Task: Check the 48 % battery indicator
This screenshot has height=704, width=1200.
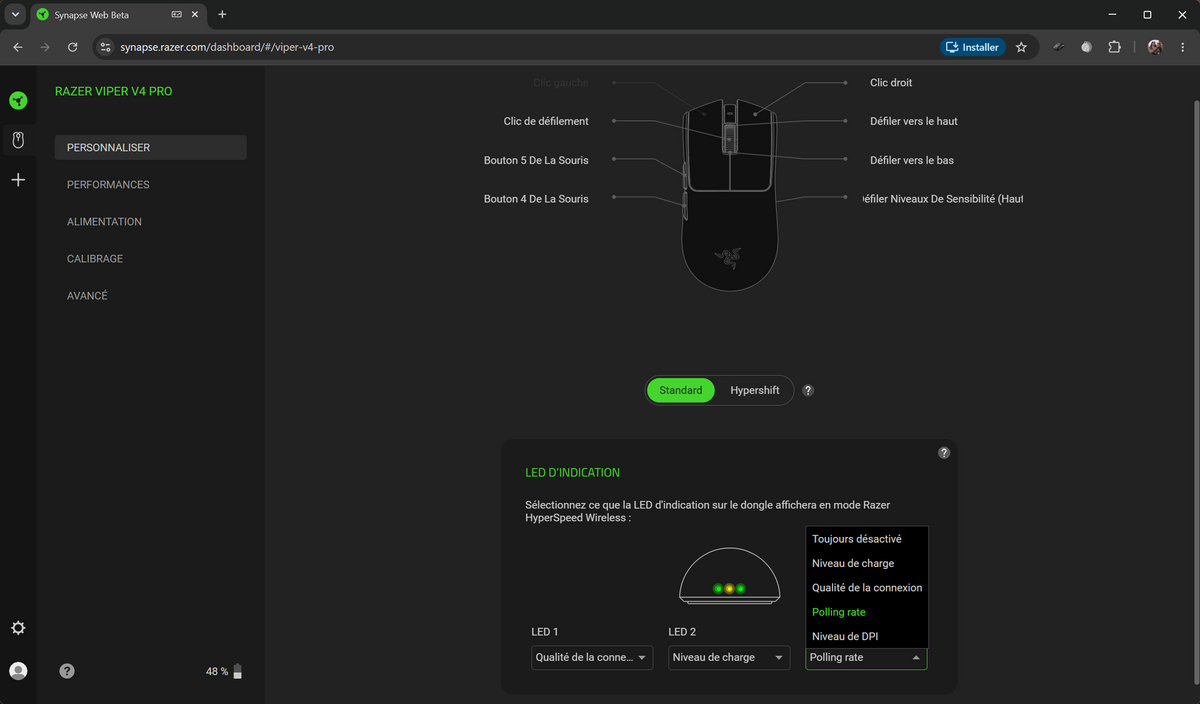Action: (224, 671)
